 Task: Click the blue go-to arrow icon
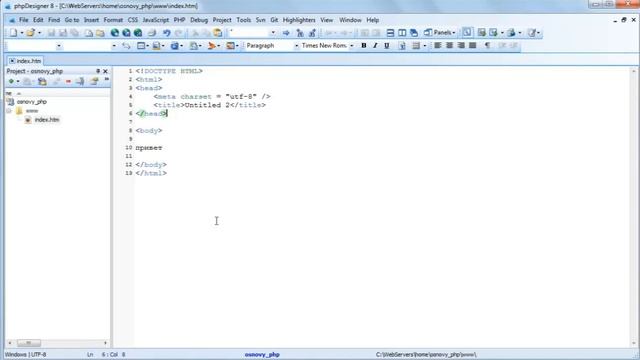point(286,33)
